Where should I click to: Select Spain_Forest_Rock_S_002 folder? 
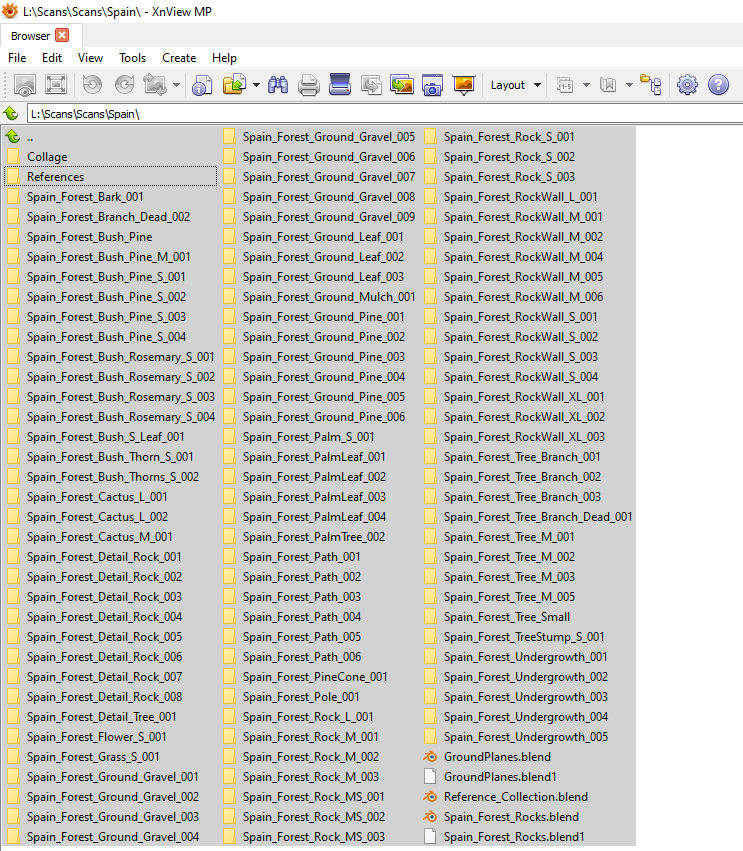pyautogui.click(x=528, y=157)
